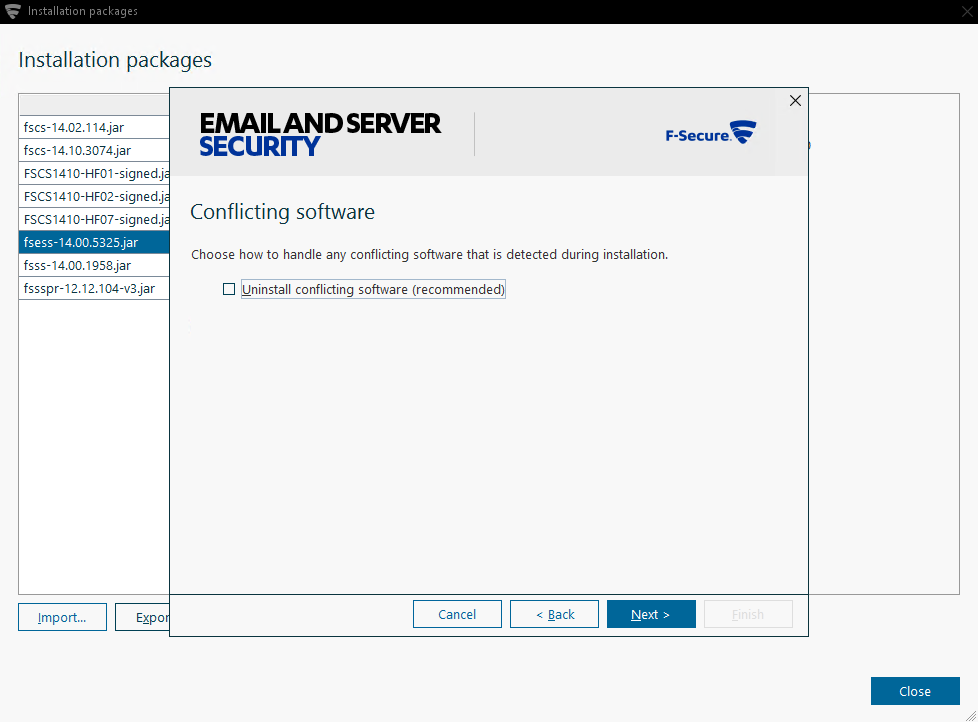Close the Conflicting software dialog with X
Viewport: 978px width, 722px height.
(x=795, y=100)
